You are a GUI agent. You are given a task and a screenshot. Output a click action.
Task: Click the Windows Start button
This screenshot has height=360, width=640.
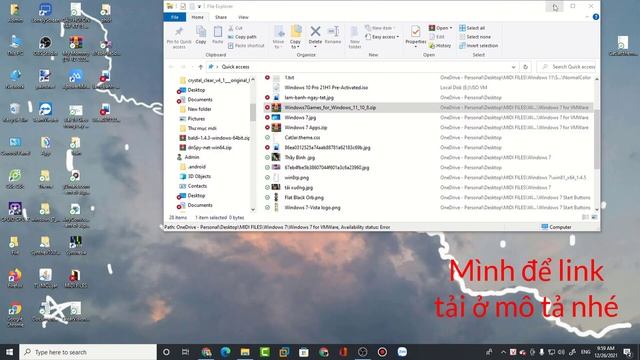click(9, 352)
